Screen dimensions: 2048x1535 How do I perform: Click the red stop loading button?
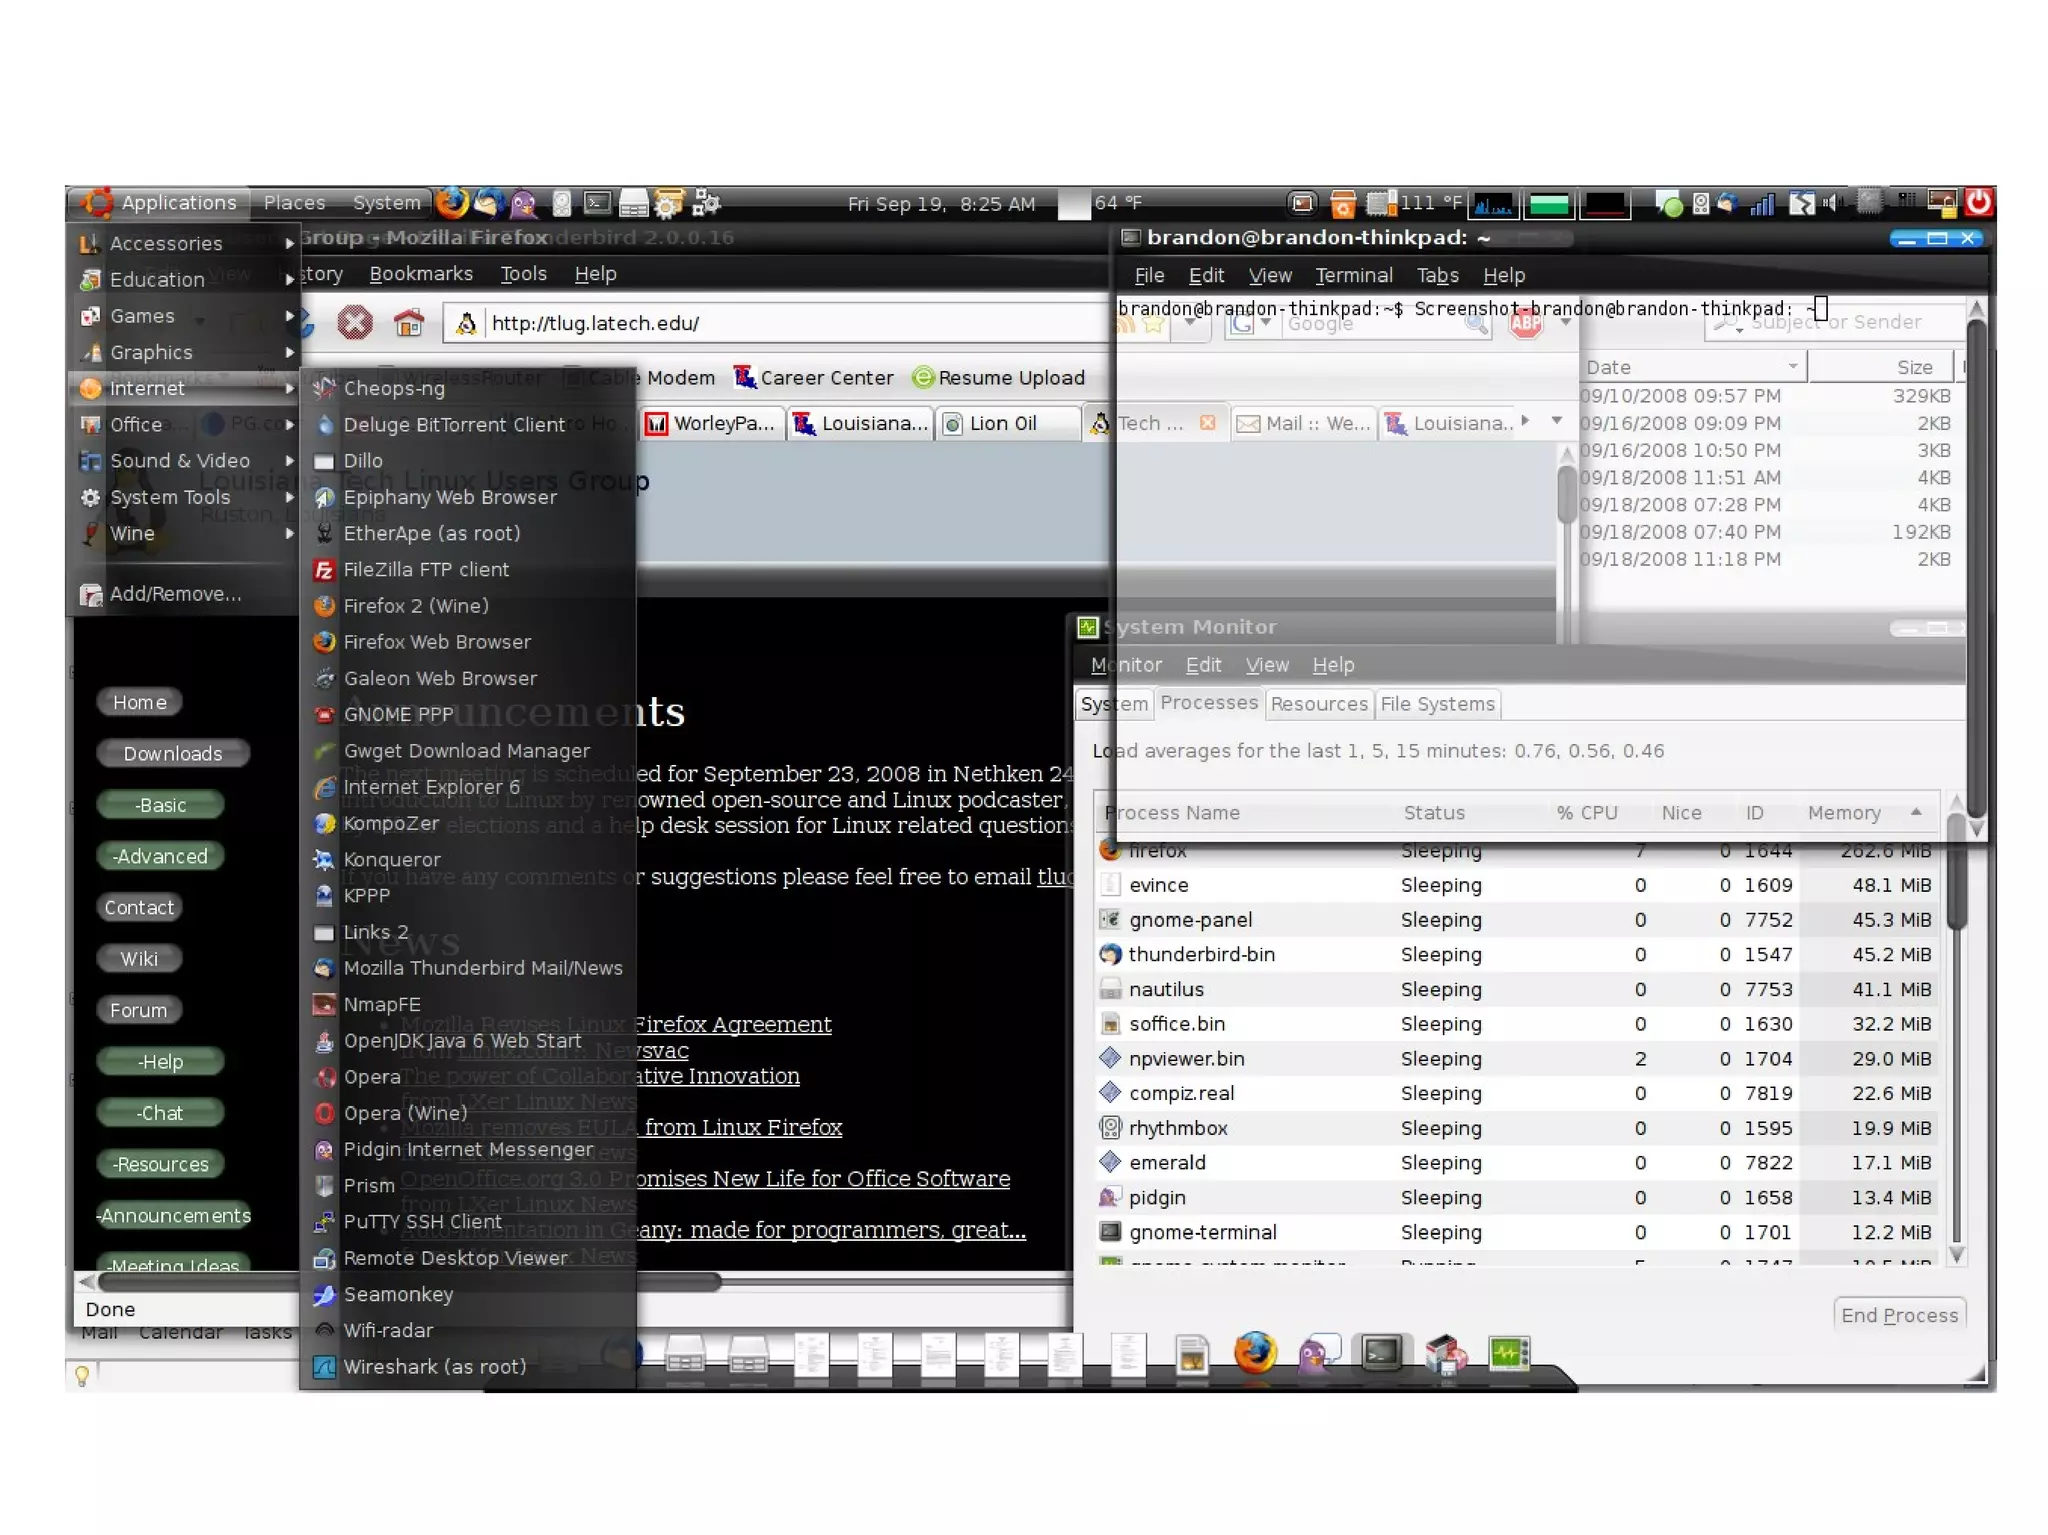tap(355, 323)
